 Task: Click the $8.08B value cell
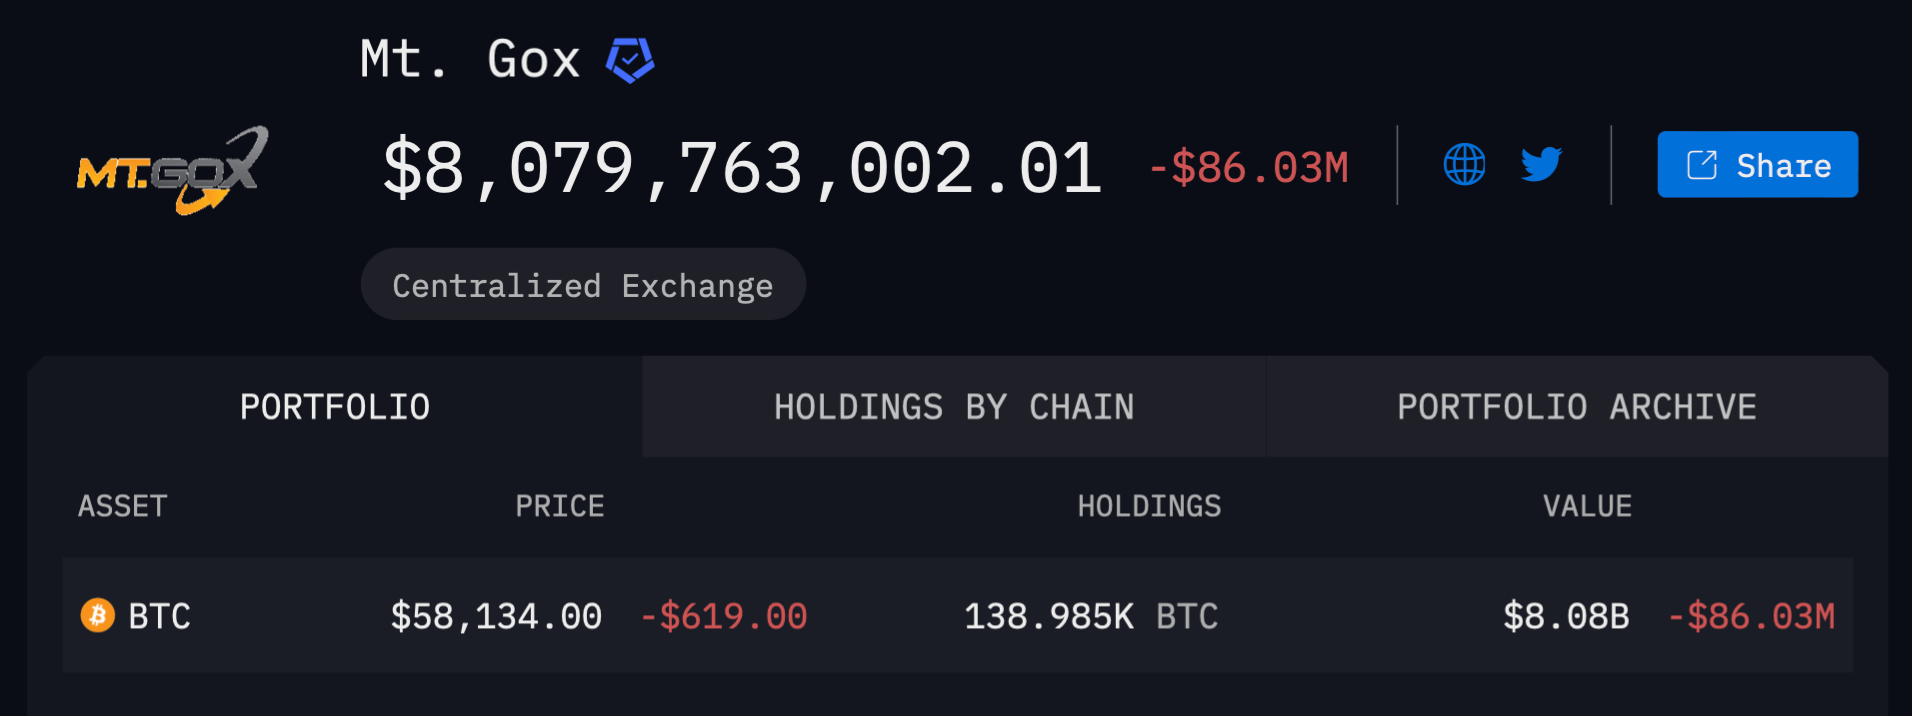(x=1566, y=616)
